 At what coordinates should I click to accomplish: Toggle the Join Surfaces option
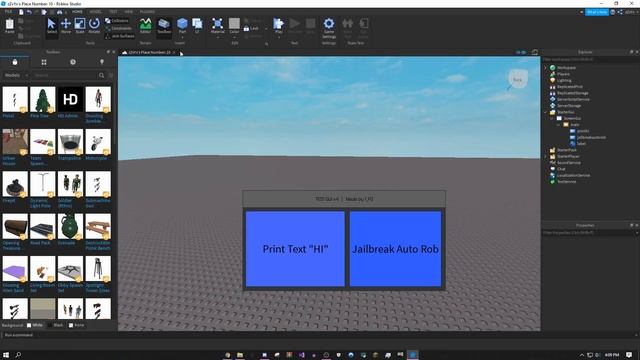coord(120,36)
